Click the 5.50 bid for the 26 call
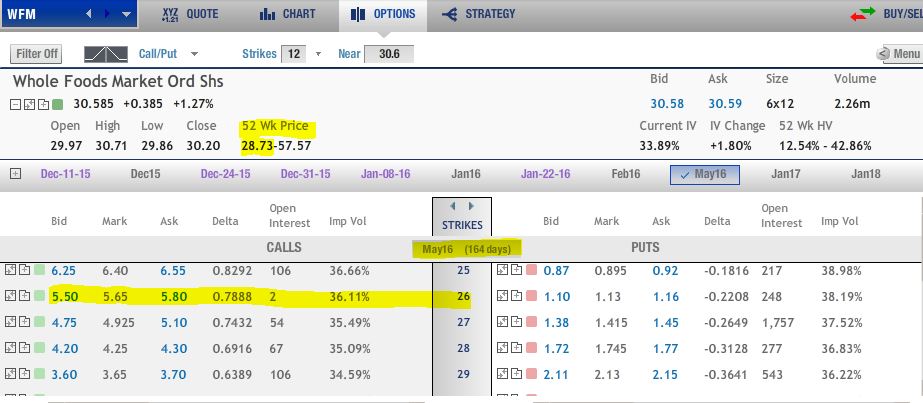This screenshot has height=403, width=923. 64,296
